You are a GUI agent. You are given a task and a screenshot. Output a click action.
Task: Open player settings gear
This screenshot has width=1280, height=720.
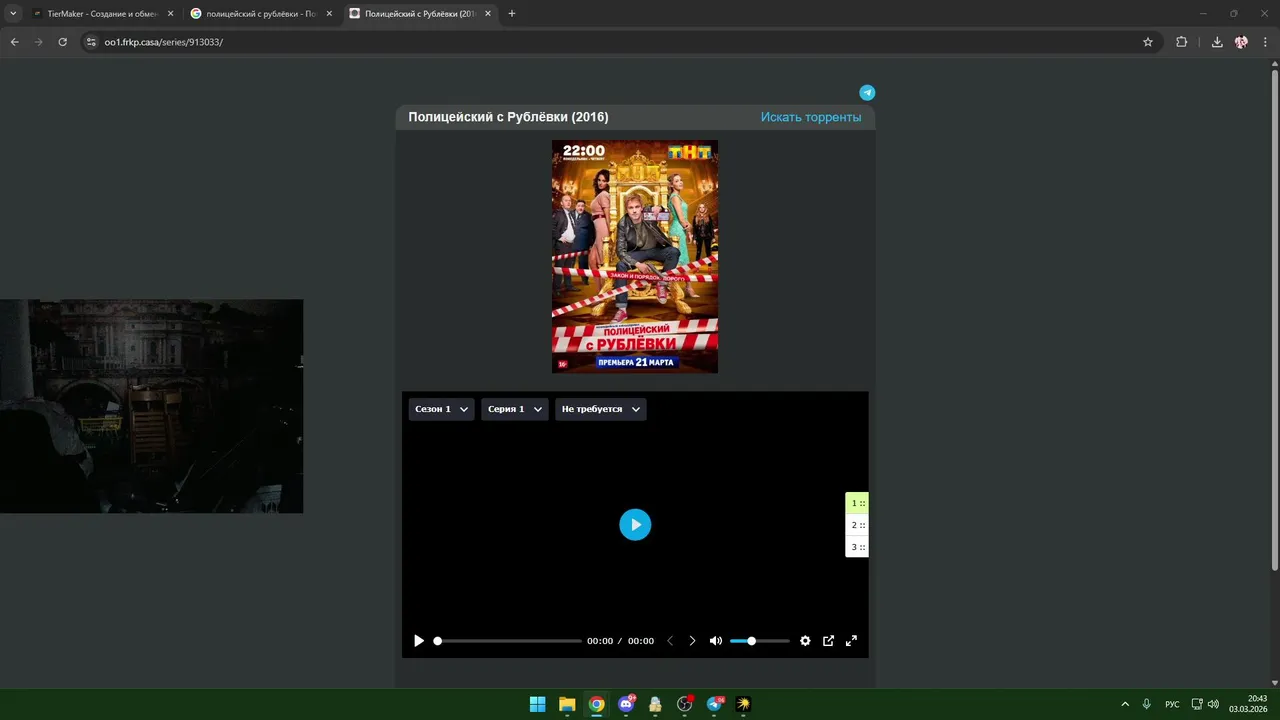tap(805, 641)
